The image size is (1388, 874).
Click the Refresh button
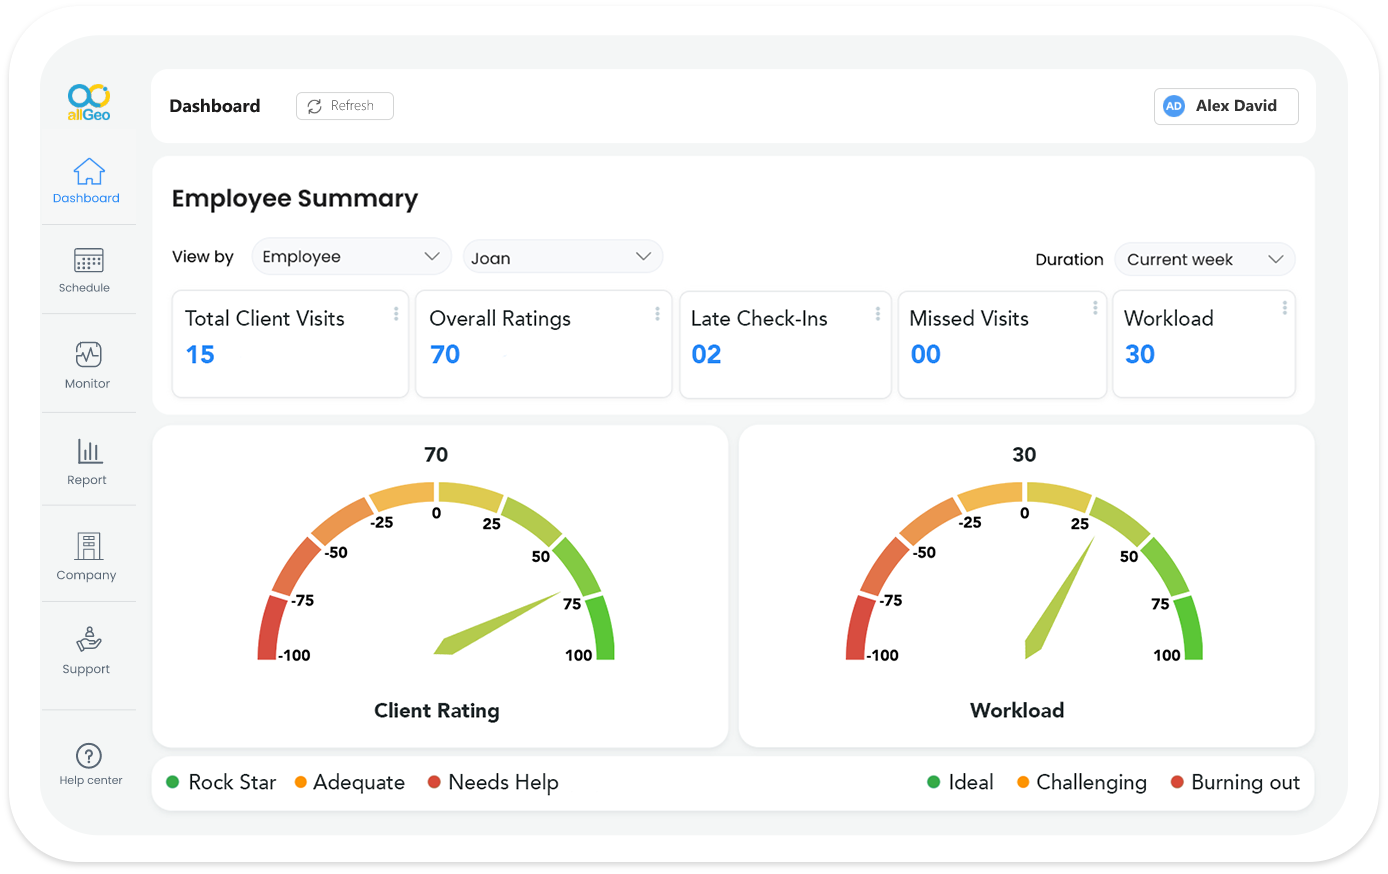[344, 105]
